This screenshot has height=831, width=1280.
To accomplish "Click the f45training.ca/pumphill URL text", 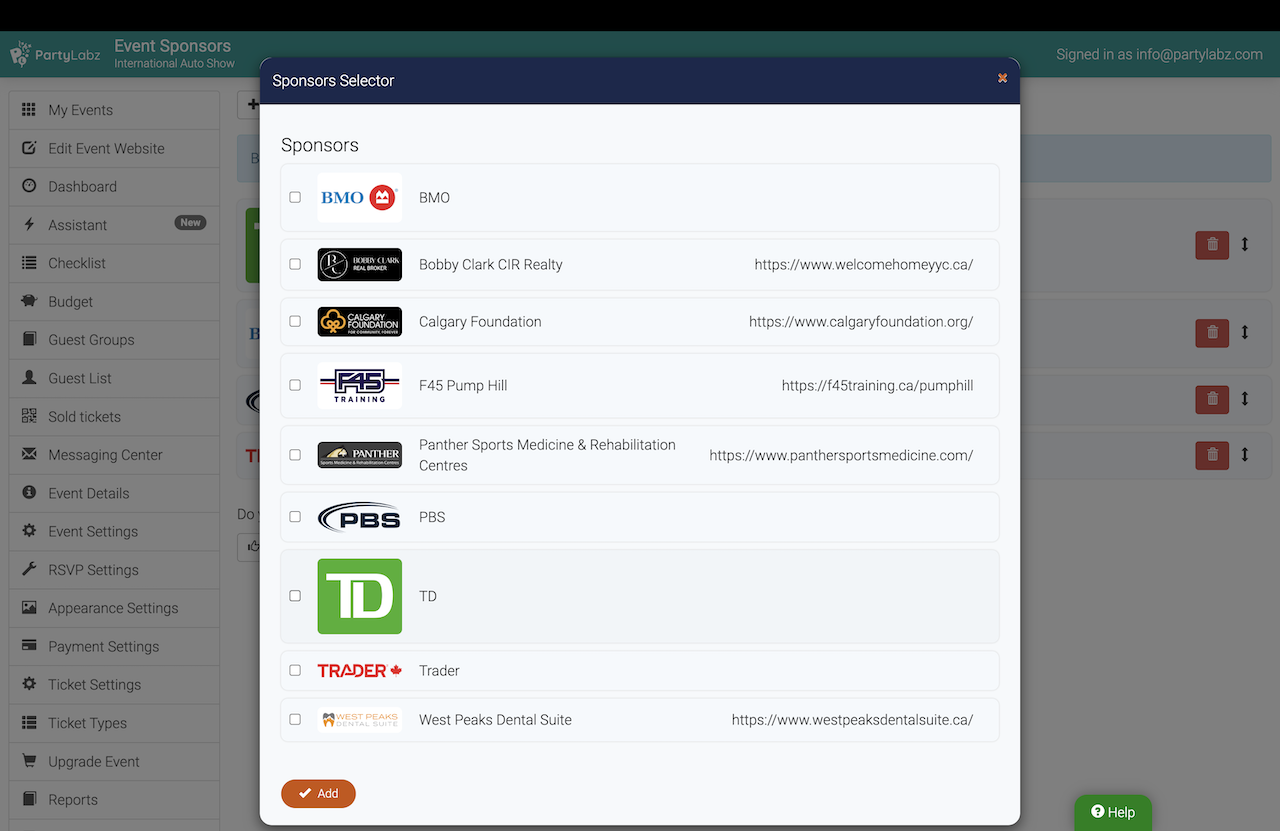I will pos(878,386).
